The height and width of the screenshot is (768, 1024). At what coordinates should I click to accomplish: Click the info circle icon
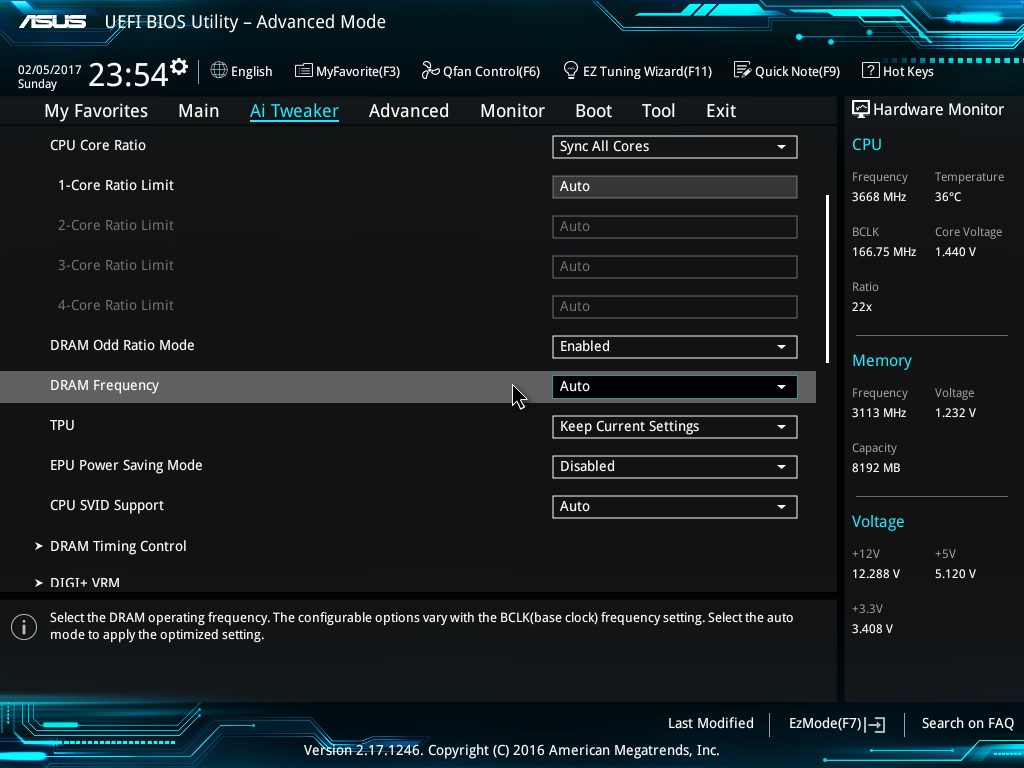[x=24, y=627]
